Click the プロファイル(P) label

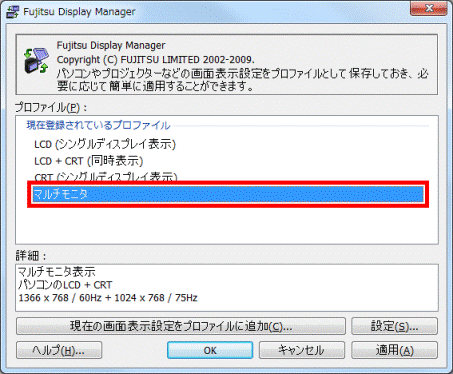point(51,107)
